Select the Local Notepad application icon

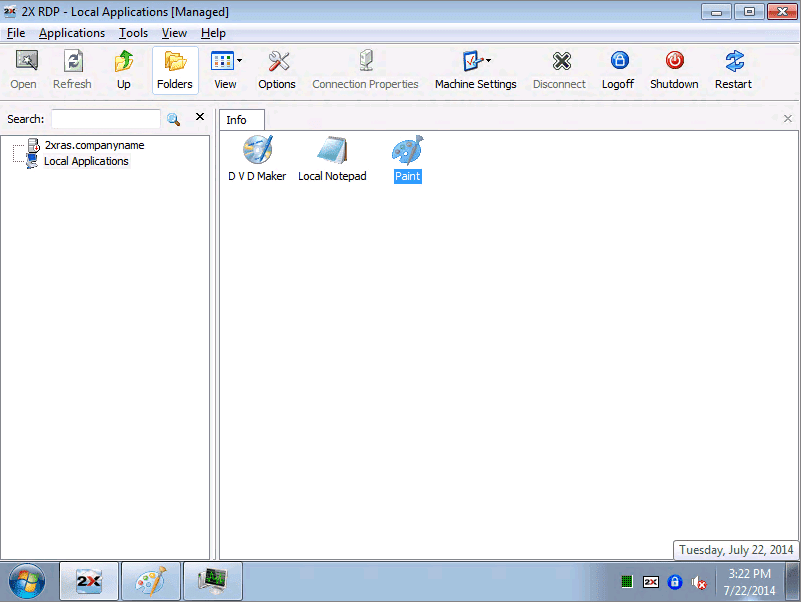(x=332, y=159)
